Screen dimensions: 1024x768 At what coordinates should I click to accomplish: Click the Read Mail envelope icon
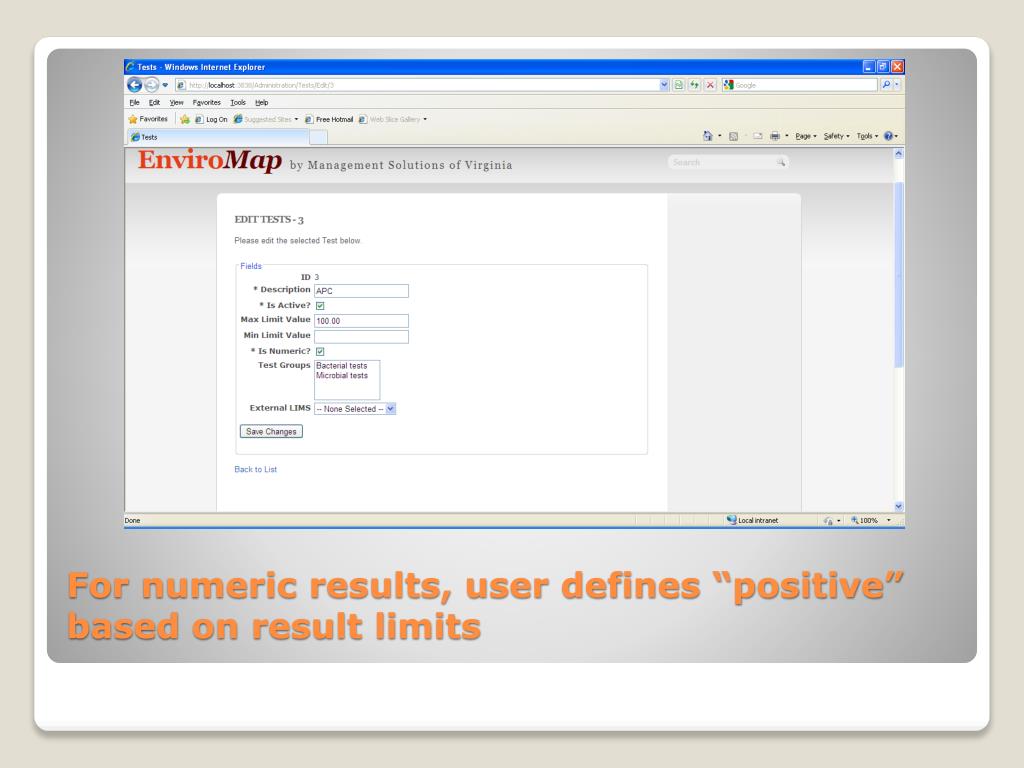point(758,136)
